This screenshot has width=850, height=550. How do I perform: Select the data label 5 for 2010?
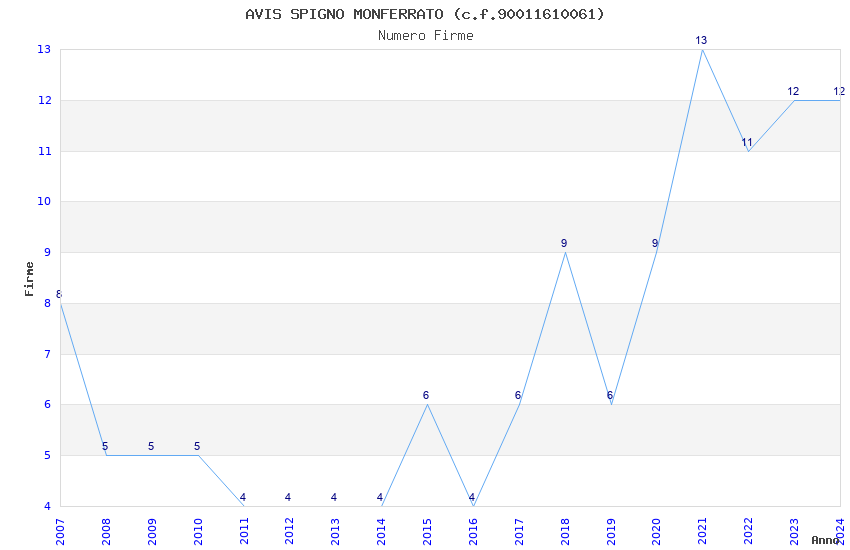pyautogui.click(x=197, y=447)
